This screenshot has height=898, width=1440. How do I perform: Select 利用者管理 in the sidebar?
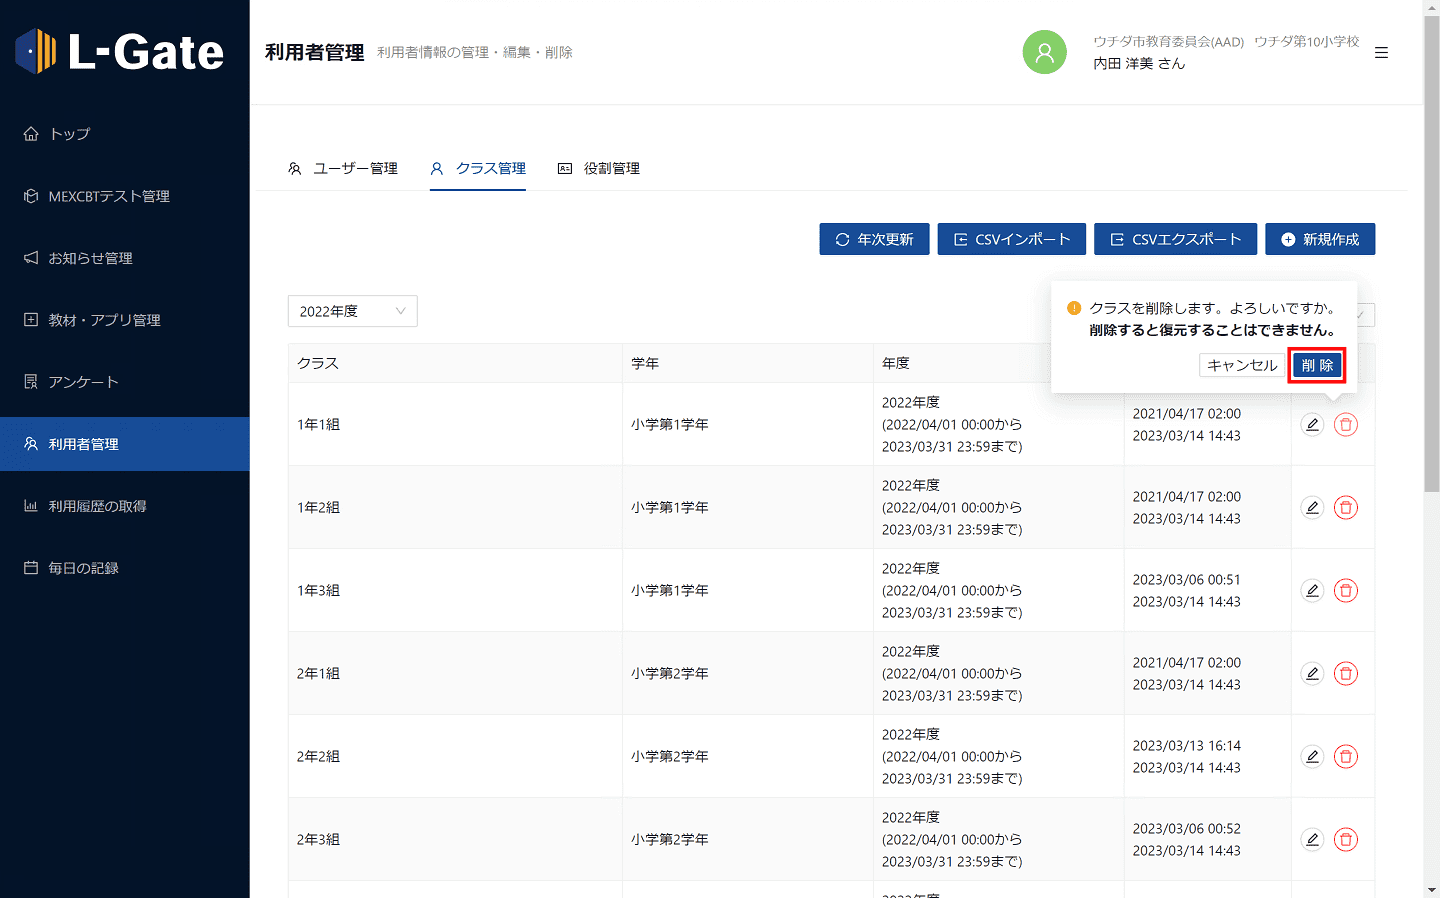click(x=125, y=444)
